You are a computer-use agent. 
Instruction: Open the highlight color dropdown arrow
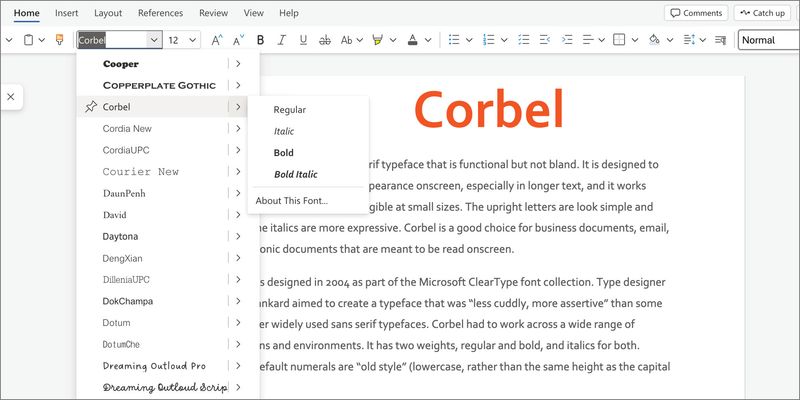pyautogui.click(x=393, y=40)
